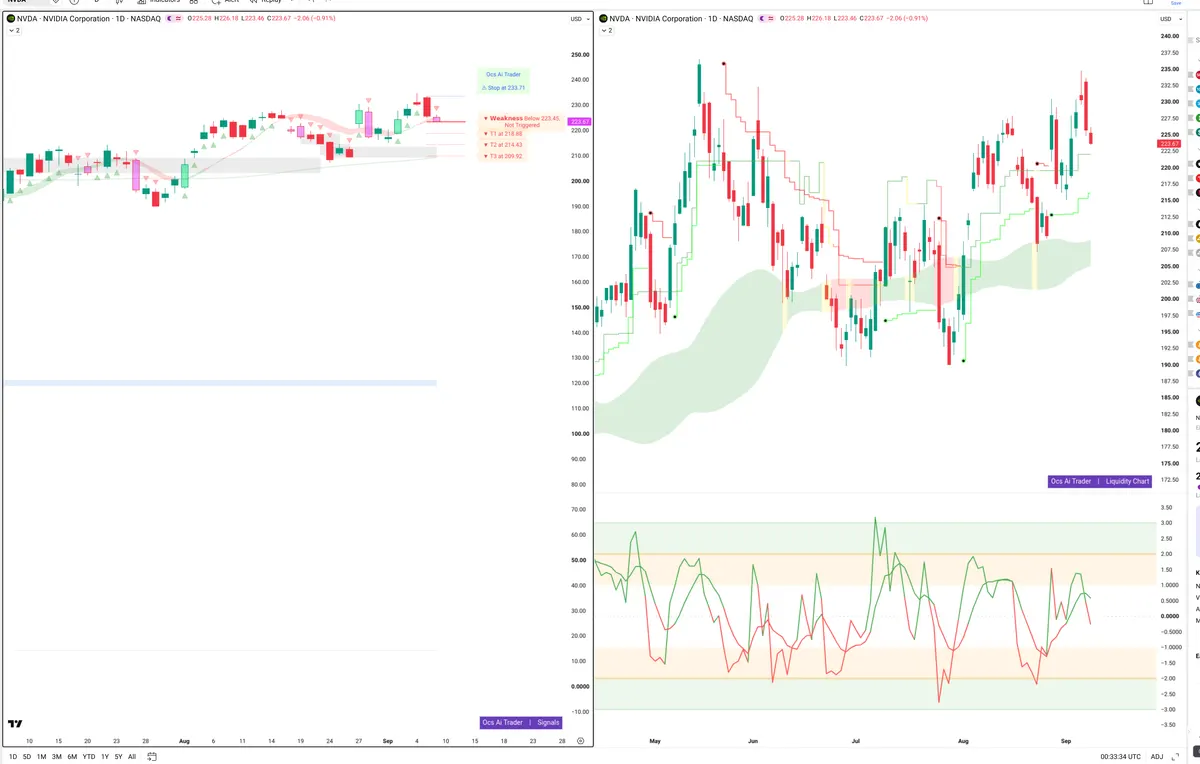Viewport: 1200px width, 764px height.
Task: Click the May label on right time axis
Action: pos(655,741)
